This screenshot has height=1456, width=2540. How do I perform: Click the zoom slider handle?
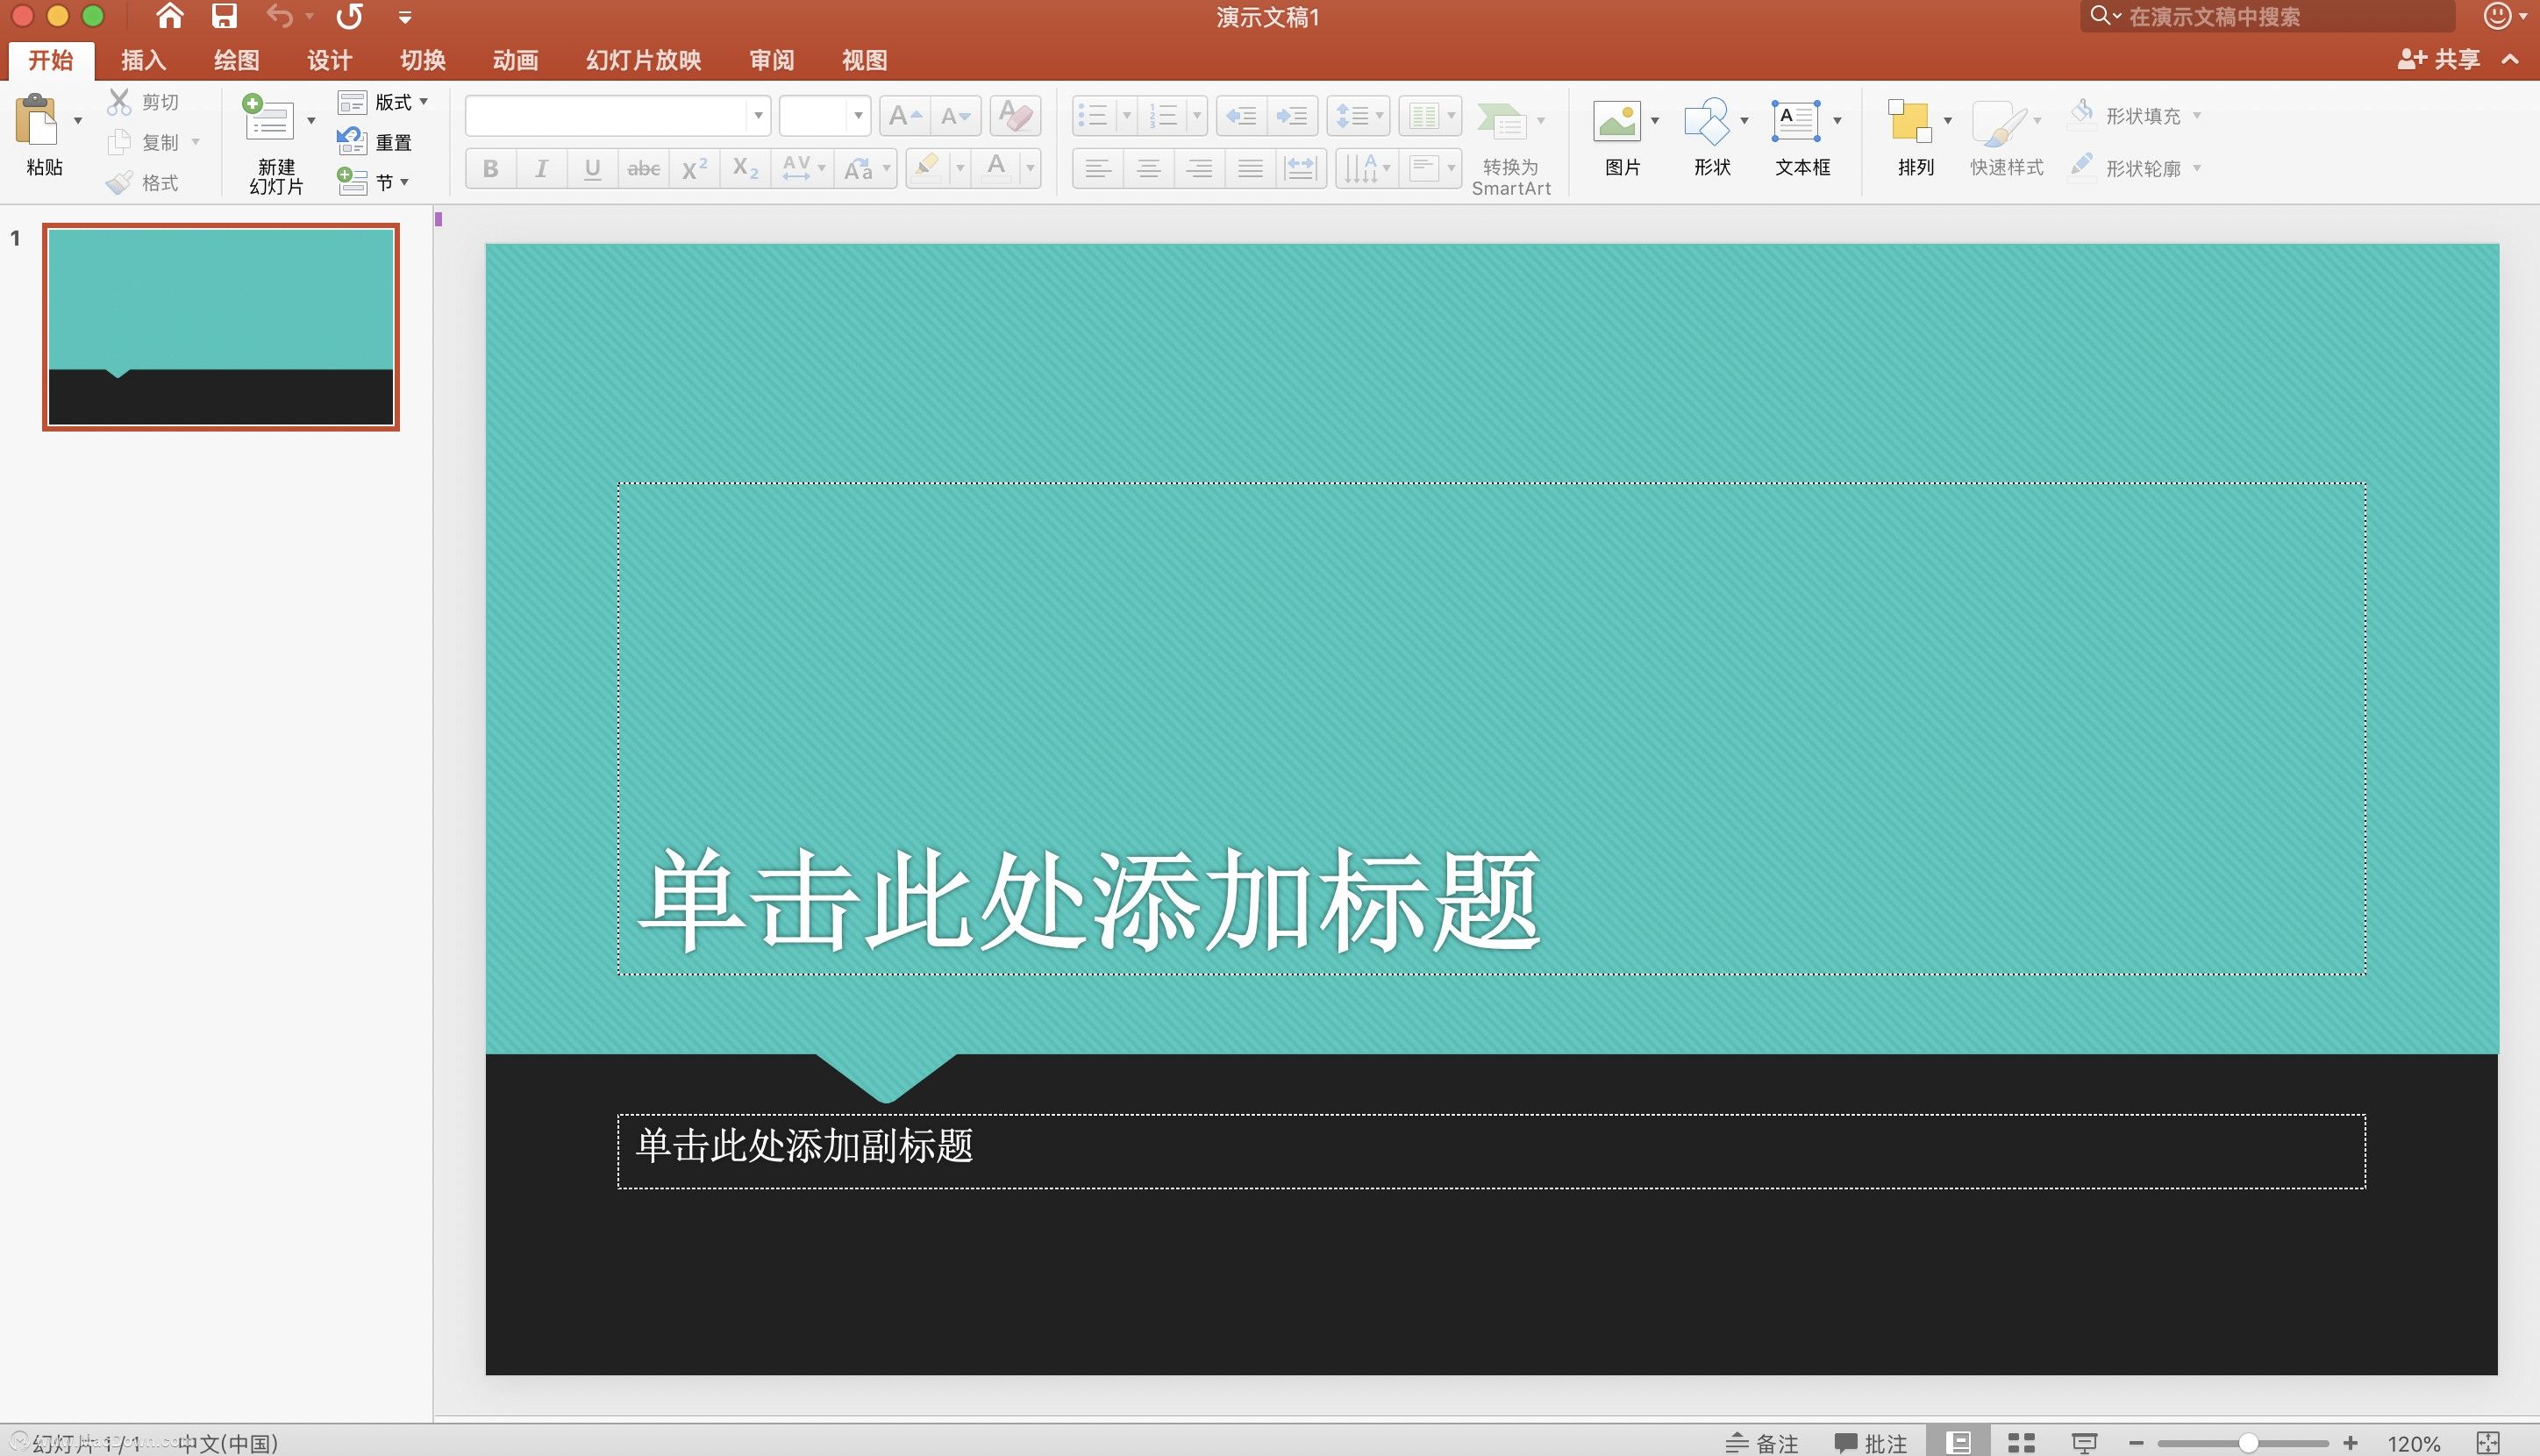click(x=2248, y=1443)
